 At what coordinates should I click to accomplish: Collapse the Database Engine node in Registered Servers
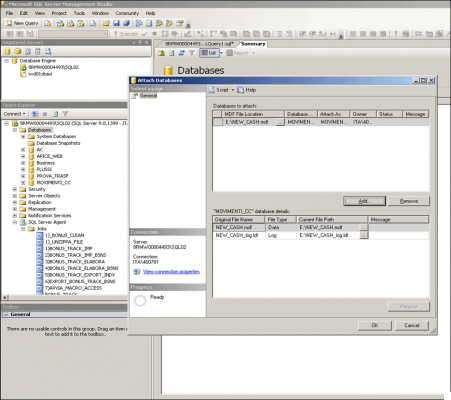coord(6,61)
